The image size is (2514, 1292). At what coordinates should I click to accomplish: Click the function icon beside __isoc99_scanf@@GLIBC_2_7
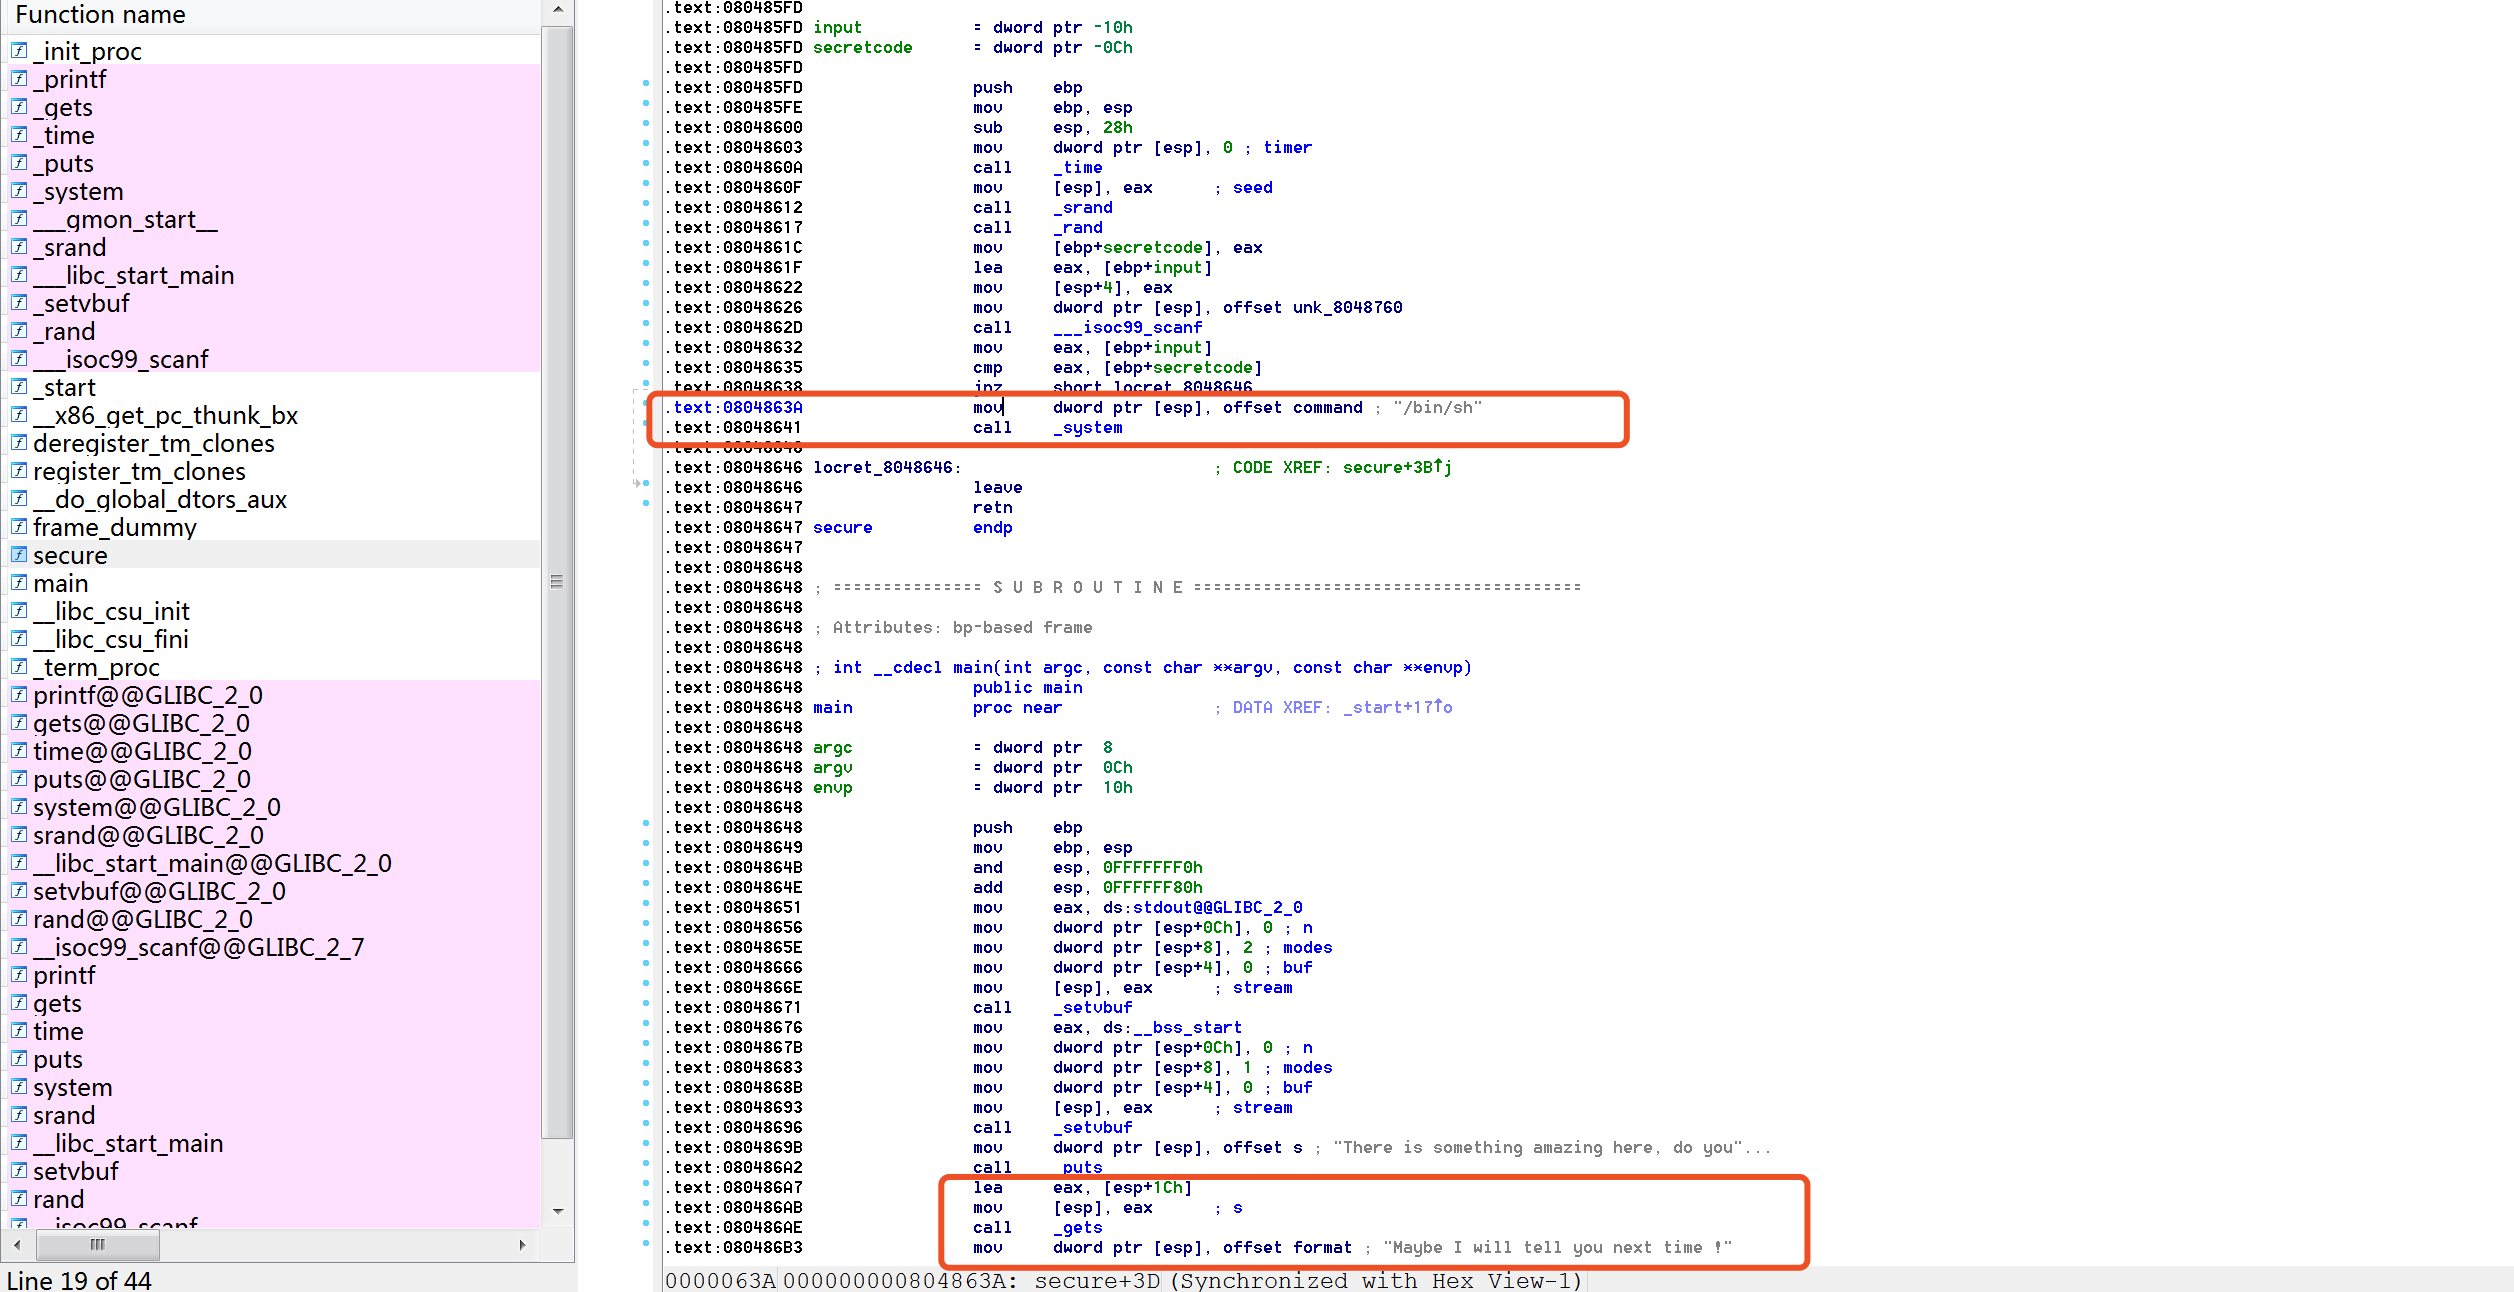click(19, 946)
